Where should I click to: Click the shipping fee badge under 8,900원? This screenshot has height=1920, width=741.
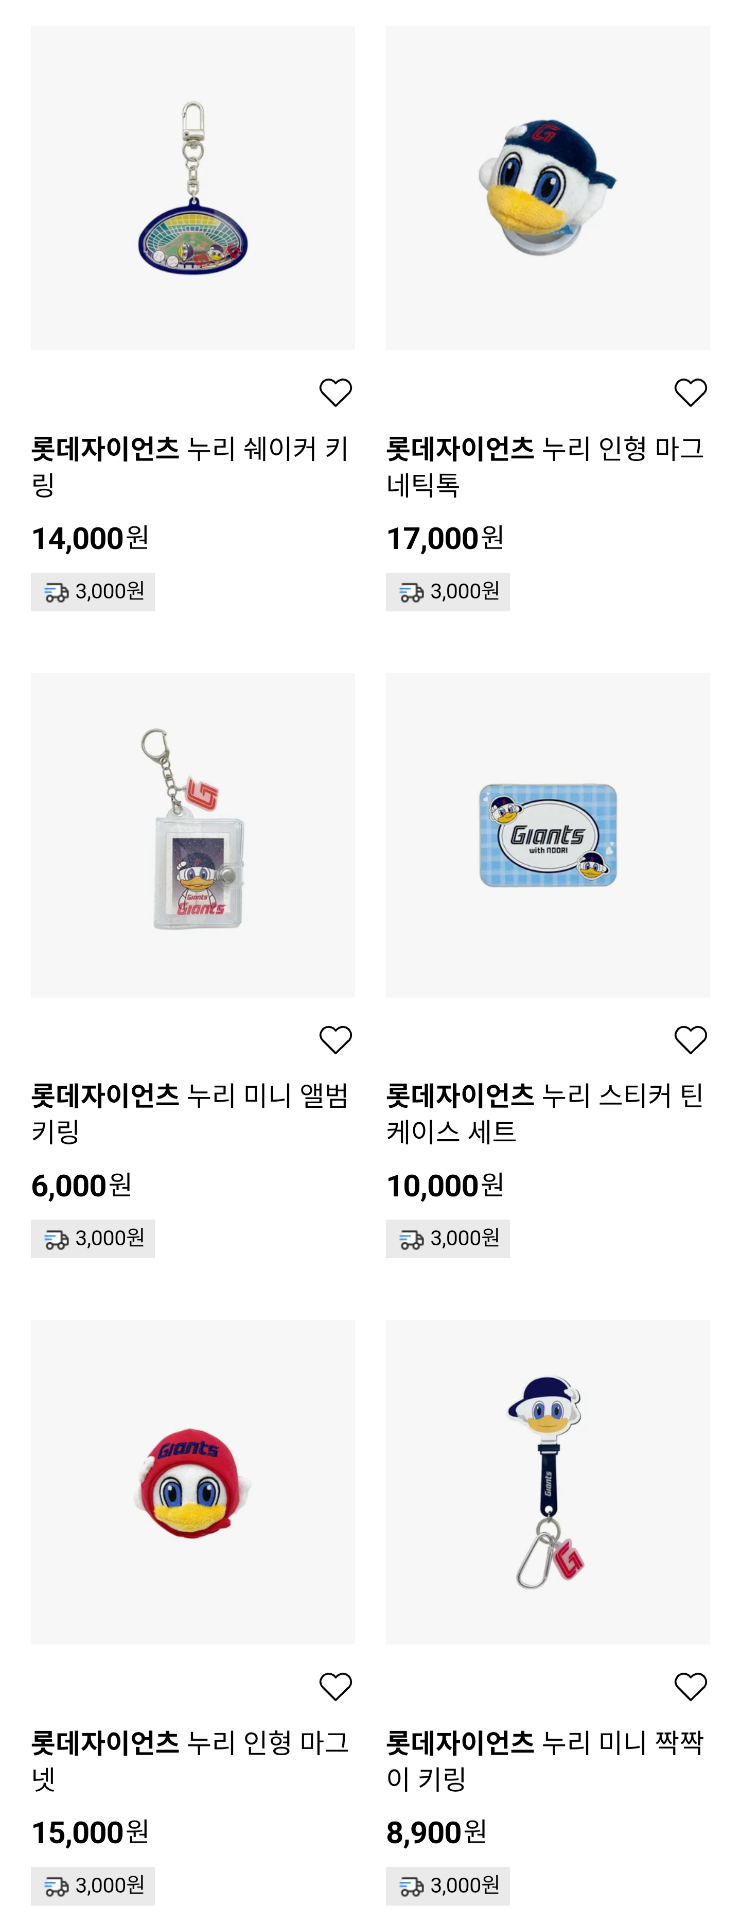click(x=448, y=1886)
